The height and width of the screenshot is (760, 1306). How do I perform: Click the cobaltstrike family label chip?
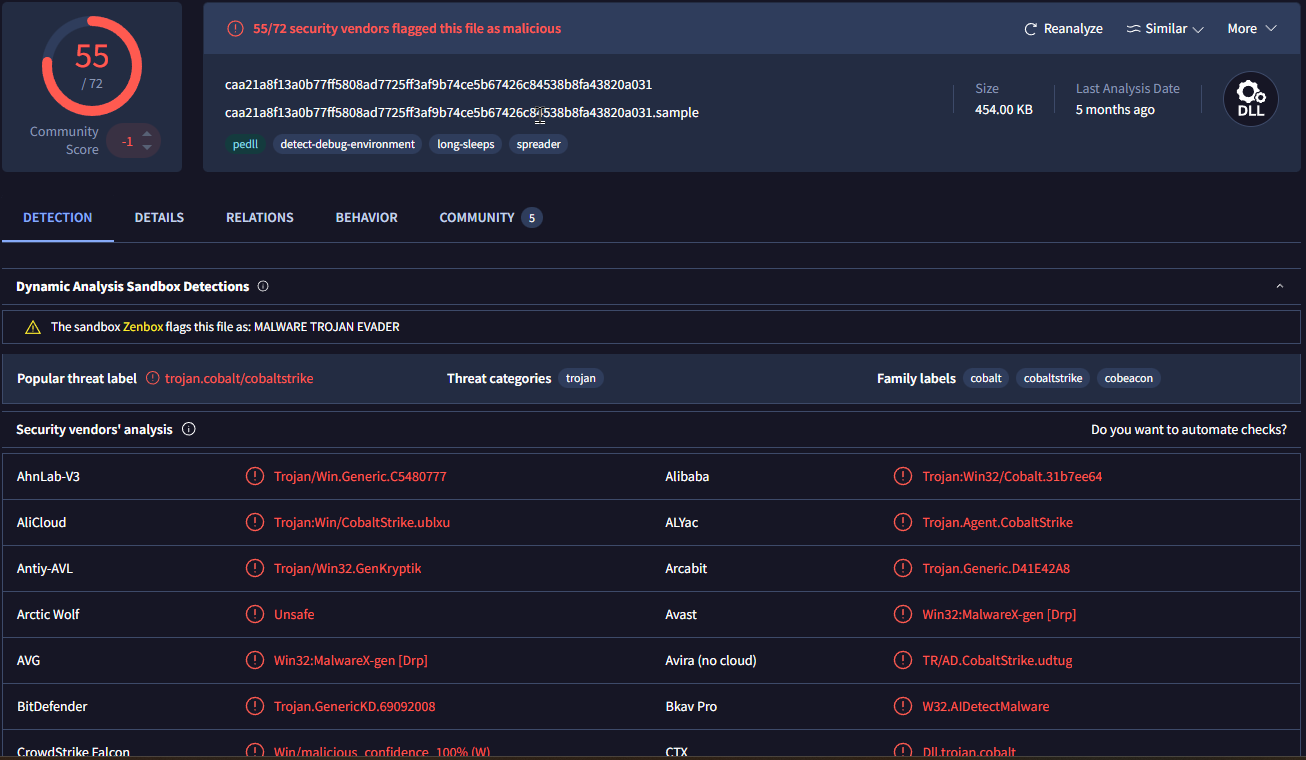click(x=1053, y=378)
